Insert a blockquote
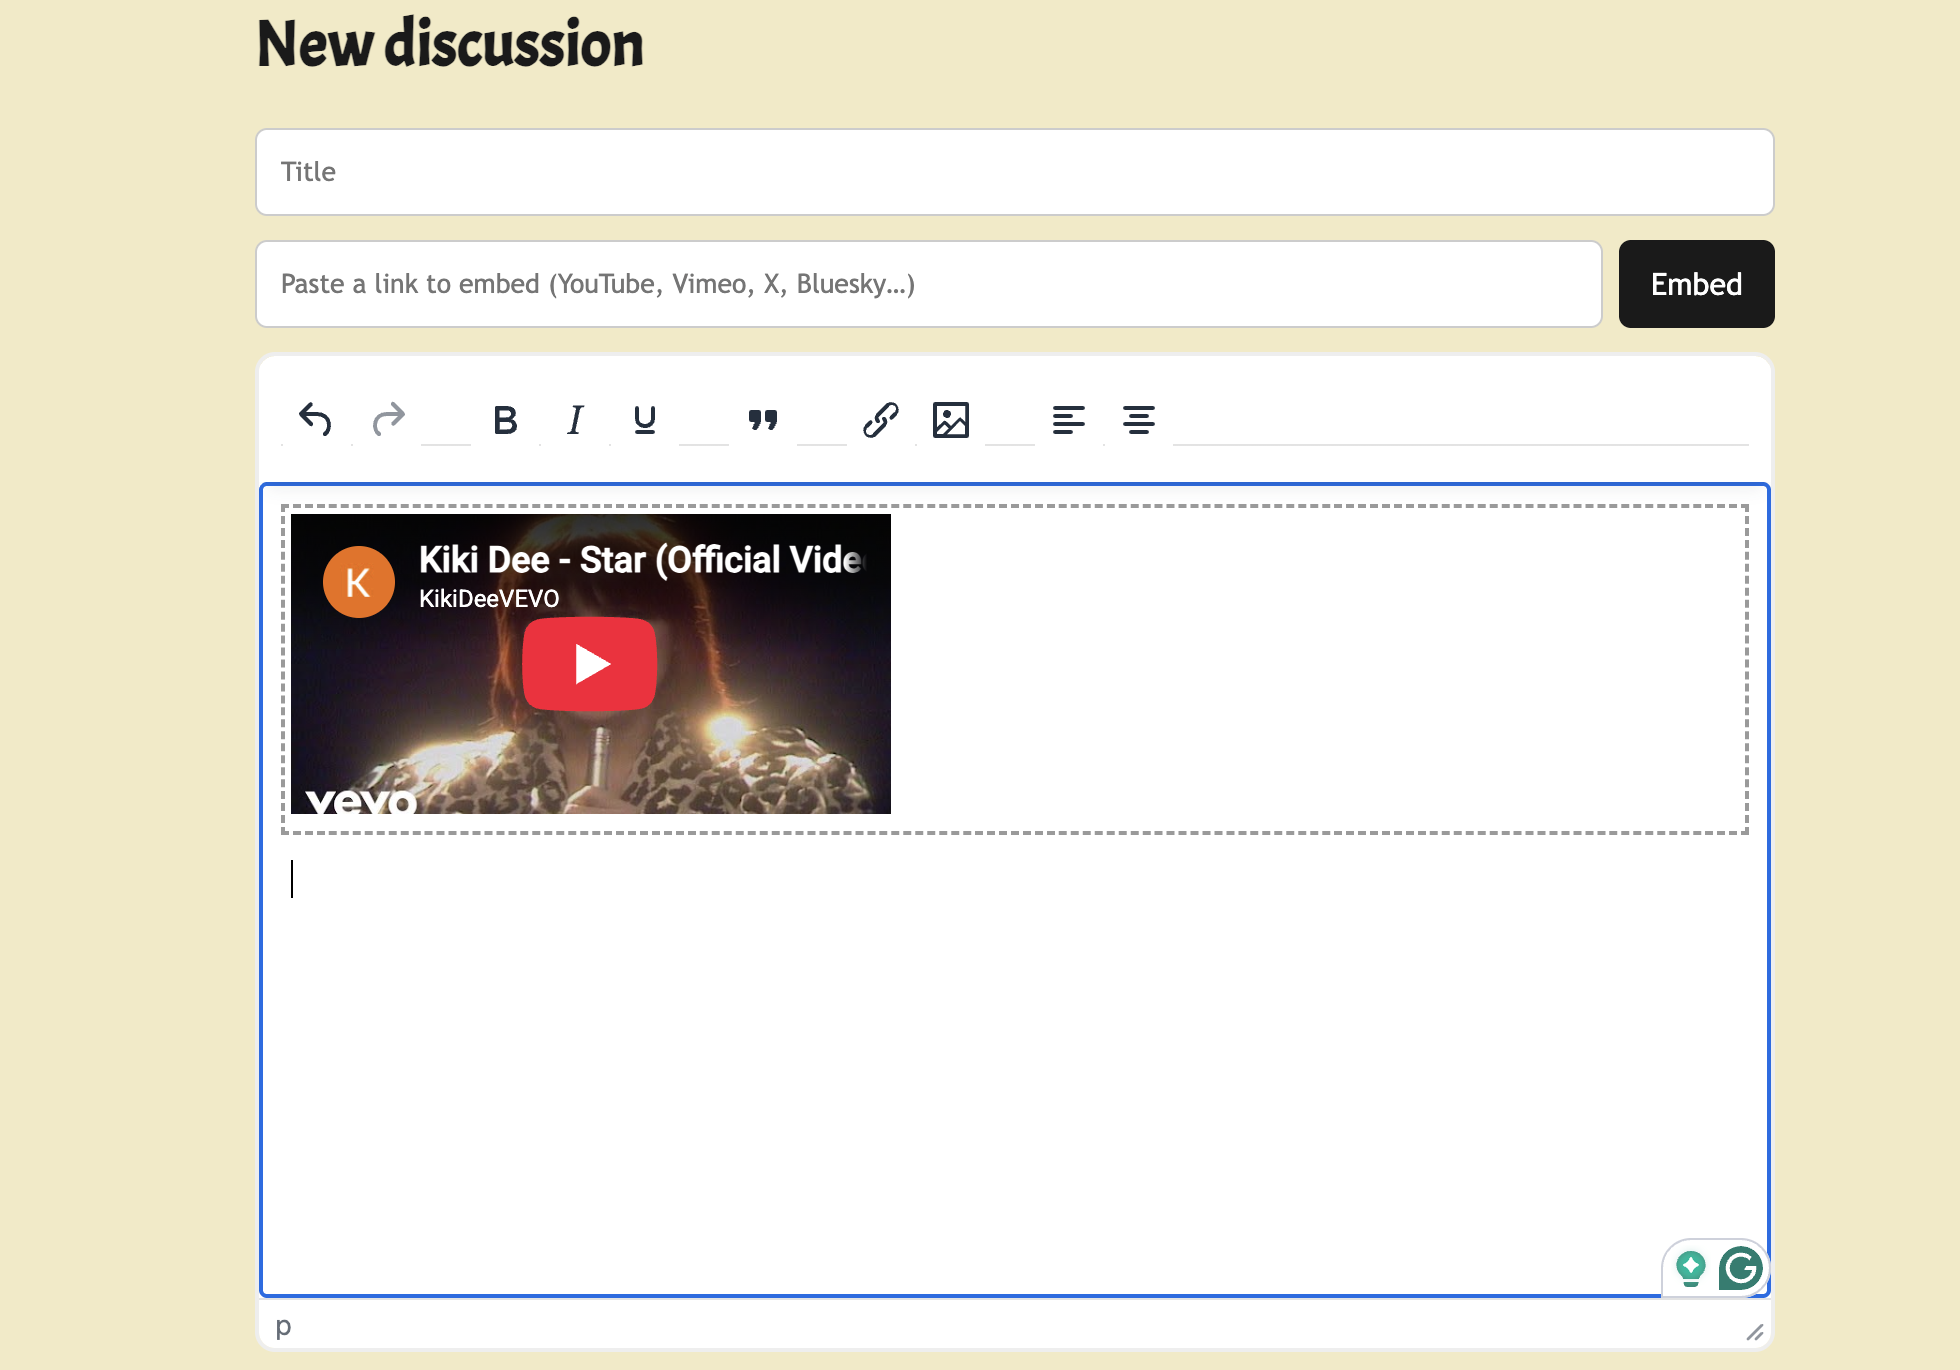 click(763, 420)
